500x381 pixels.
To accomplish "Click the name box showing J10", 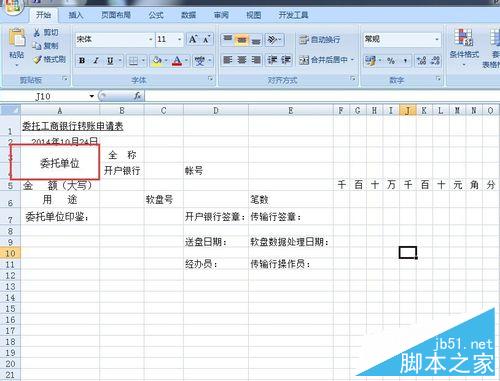I will pyautogui.click(x=48, y=97).
